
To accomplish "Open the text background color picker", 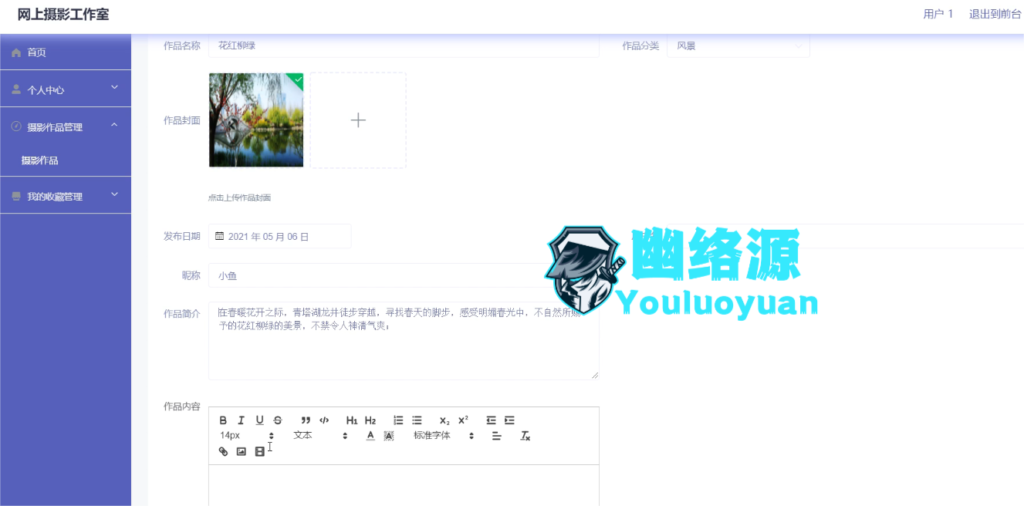I will [x=389, y=435].
